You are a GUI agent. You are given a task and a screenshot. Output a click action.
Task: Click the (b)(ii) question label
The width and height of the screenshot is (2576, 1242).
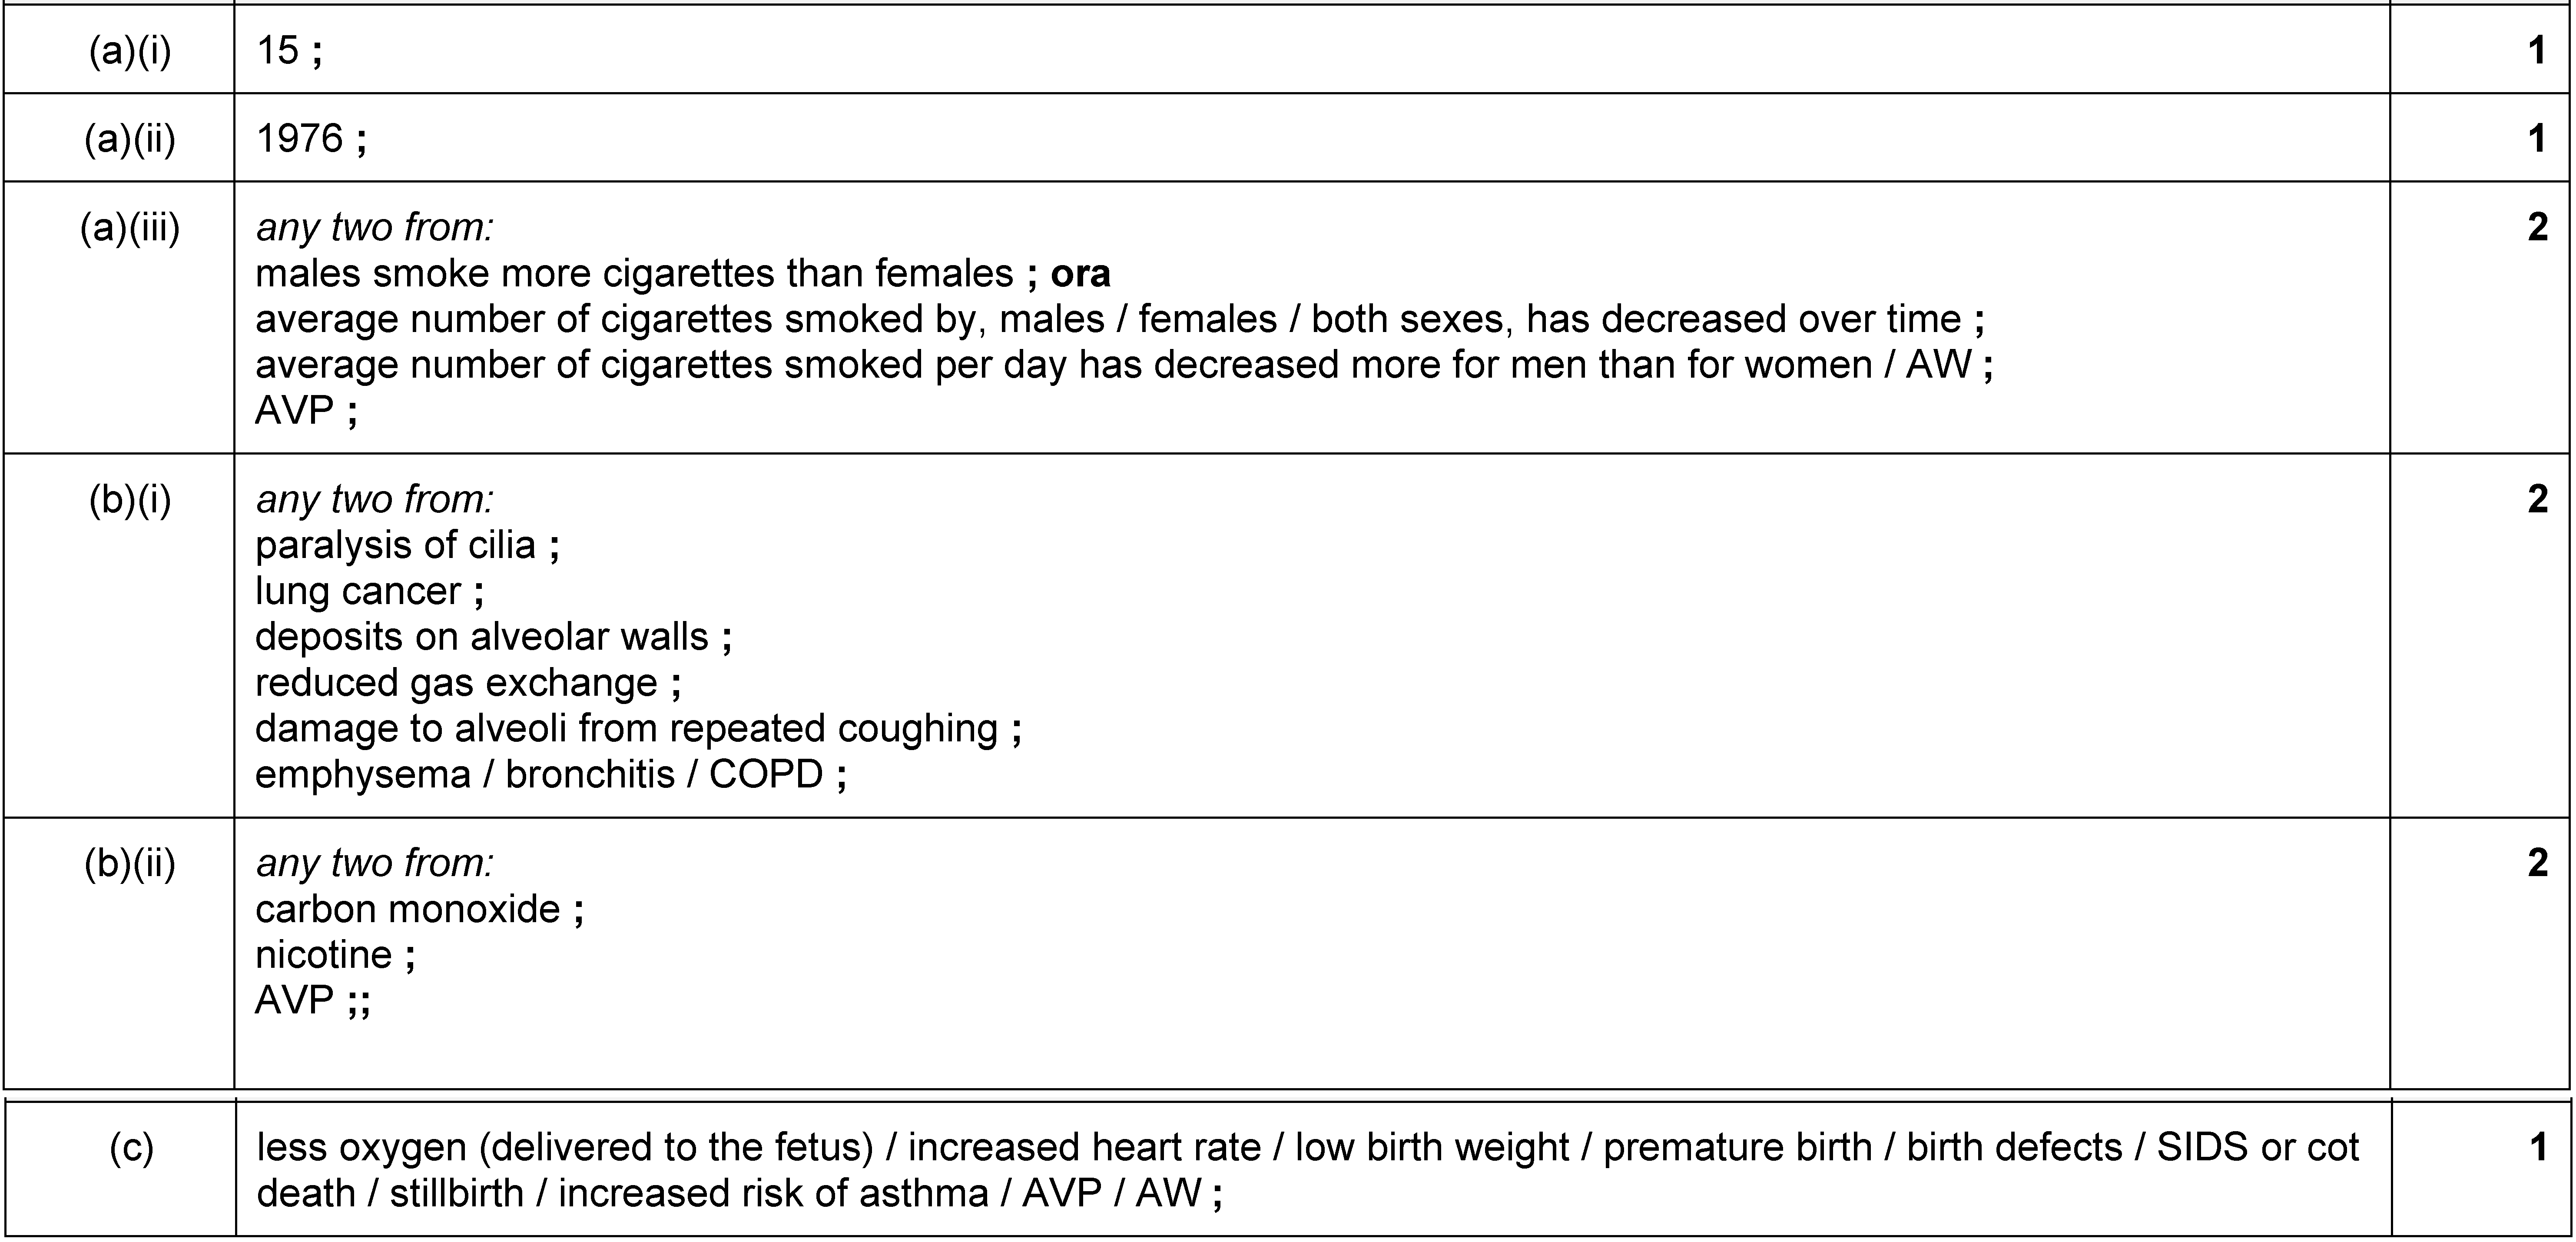coord(130,864)
